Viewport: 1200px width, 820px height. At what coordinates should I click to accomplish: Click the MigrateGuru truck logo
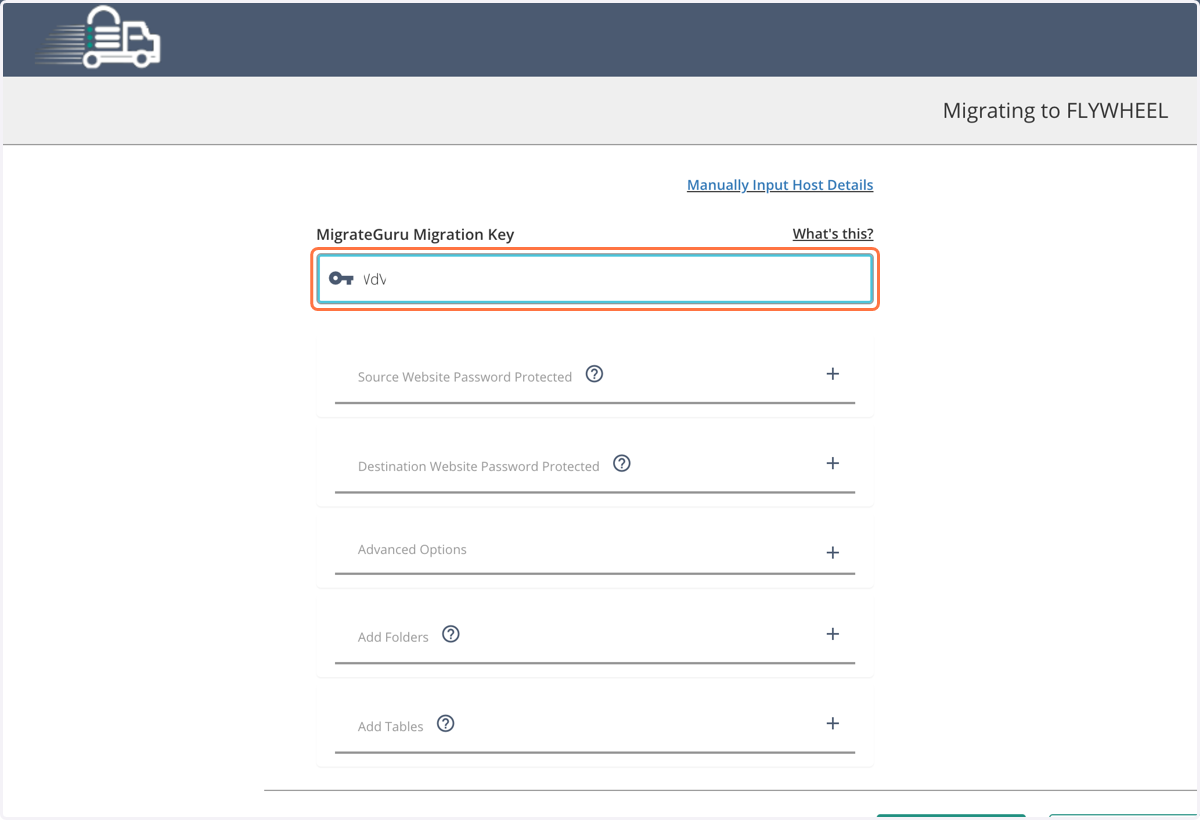pos(97,37)
